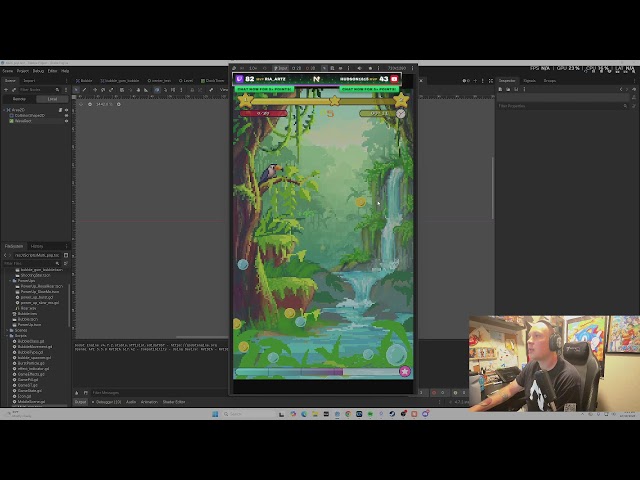Toggle Input mode in game window toolbar
Image resolution: width=640 pixels, height=480 pixels.
pyautogui.click(x=280, y=68)
